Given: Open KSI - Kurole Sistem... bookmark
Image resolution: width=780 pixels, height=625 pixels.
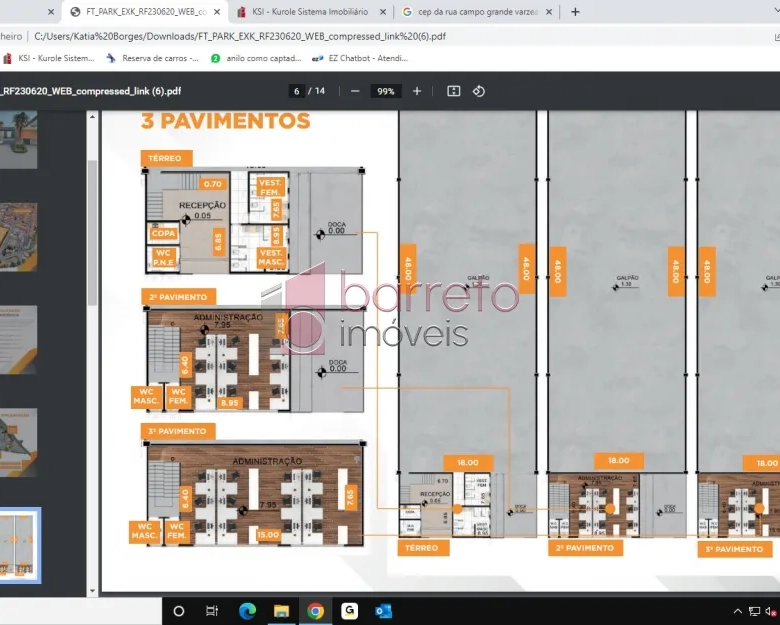Looking at the screenshot, I should point(49,58).
